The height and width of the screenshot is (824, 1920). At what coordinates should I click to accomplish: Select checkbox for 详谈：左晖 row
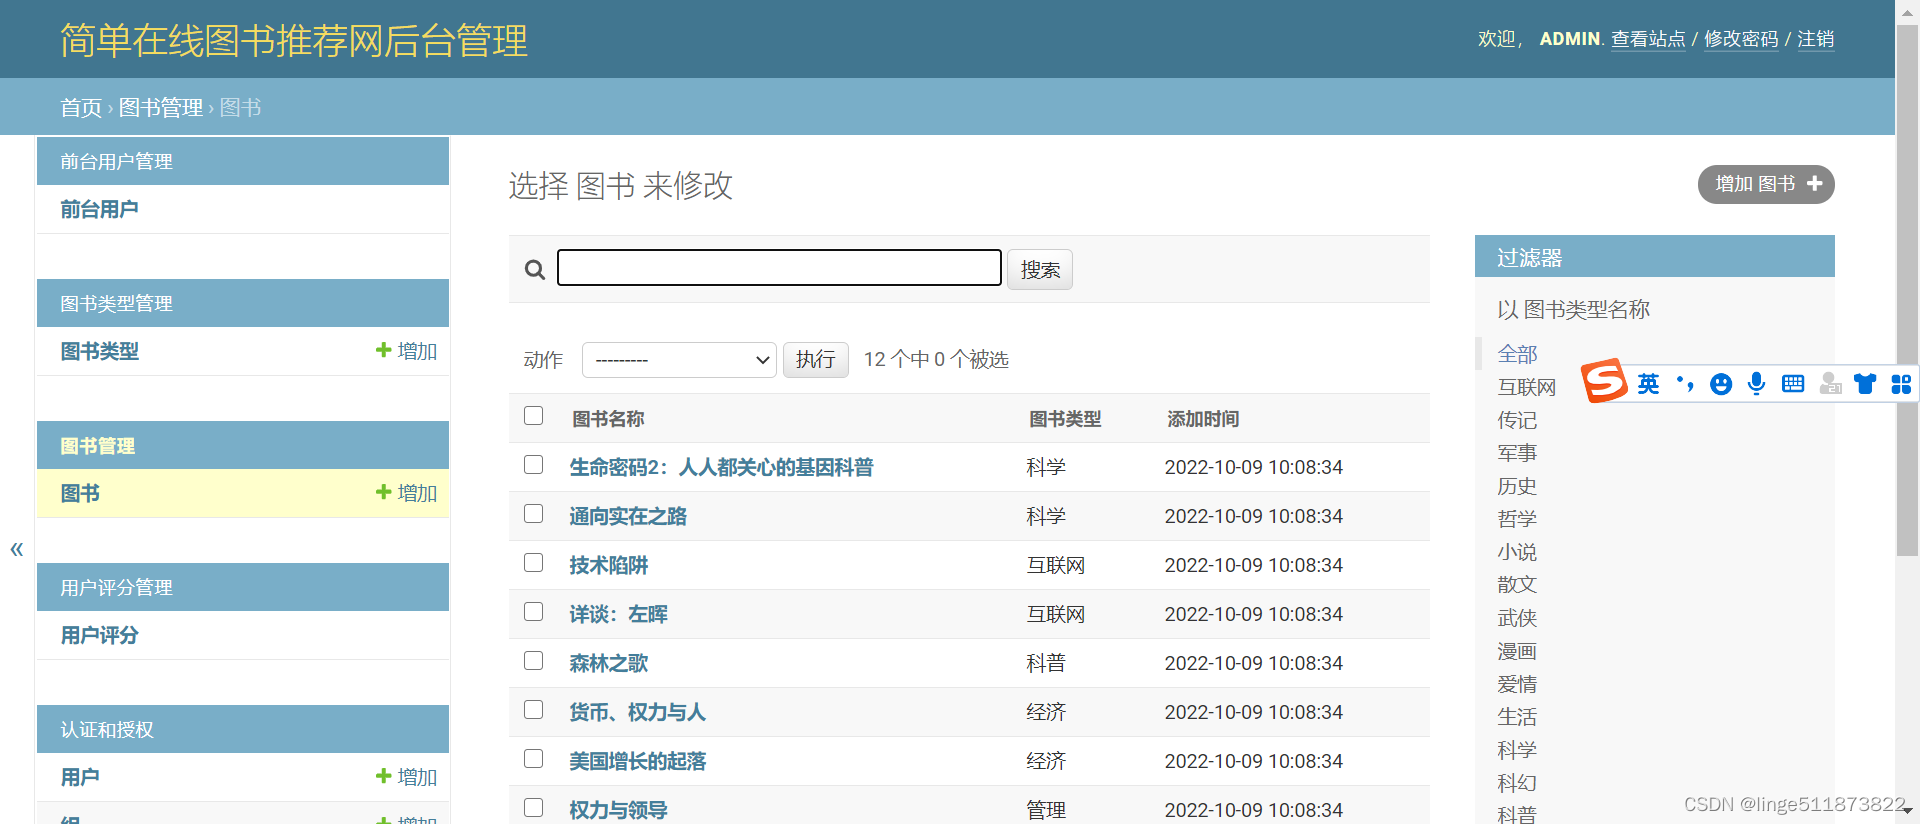[x=534, y=612]
